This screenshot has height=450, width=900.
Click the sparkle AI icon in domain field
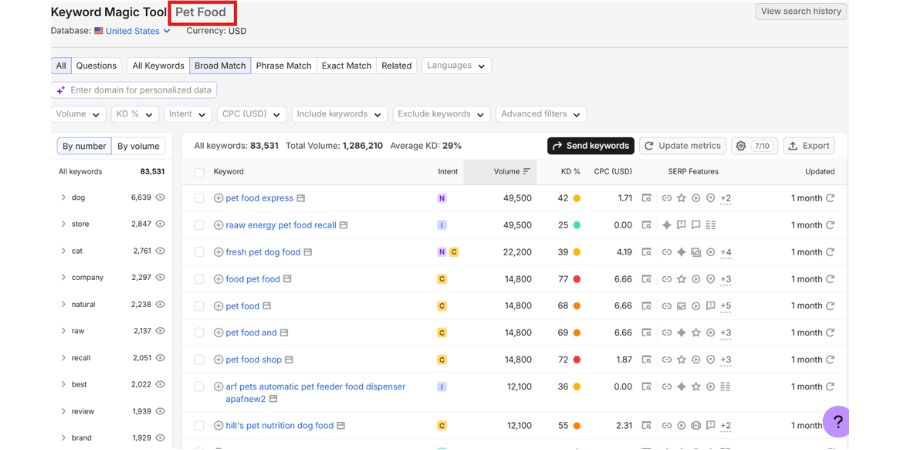tap(61, 90)
